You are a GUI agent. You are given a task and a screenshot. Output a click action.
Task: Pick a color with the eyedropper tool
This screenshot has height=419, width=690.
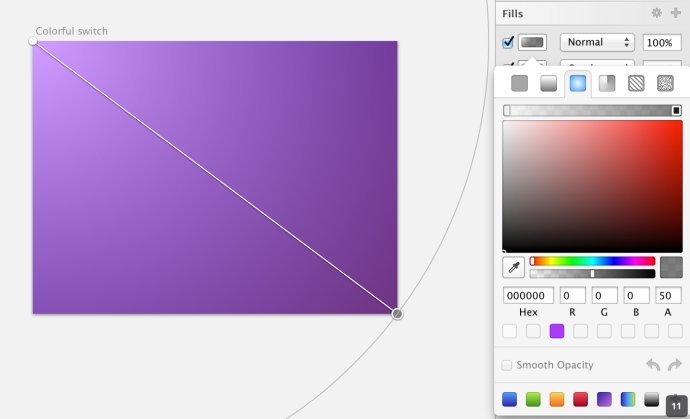(x=514, y=267)
